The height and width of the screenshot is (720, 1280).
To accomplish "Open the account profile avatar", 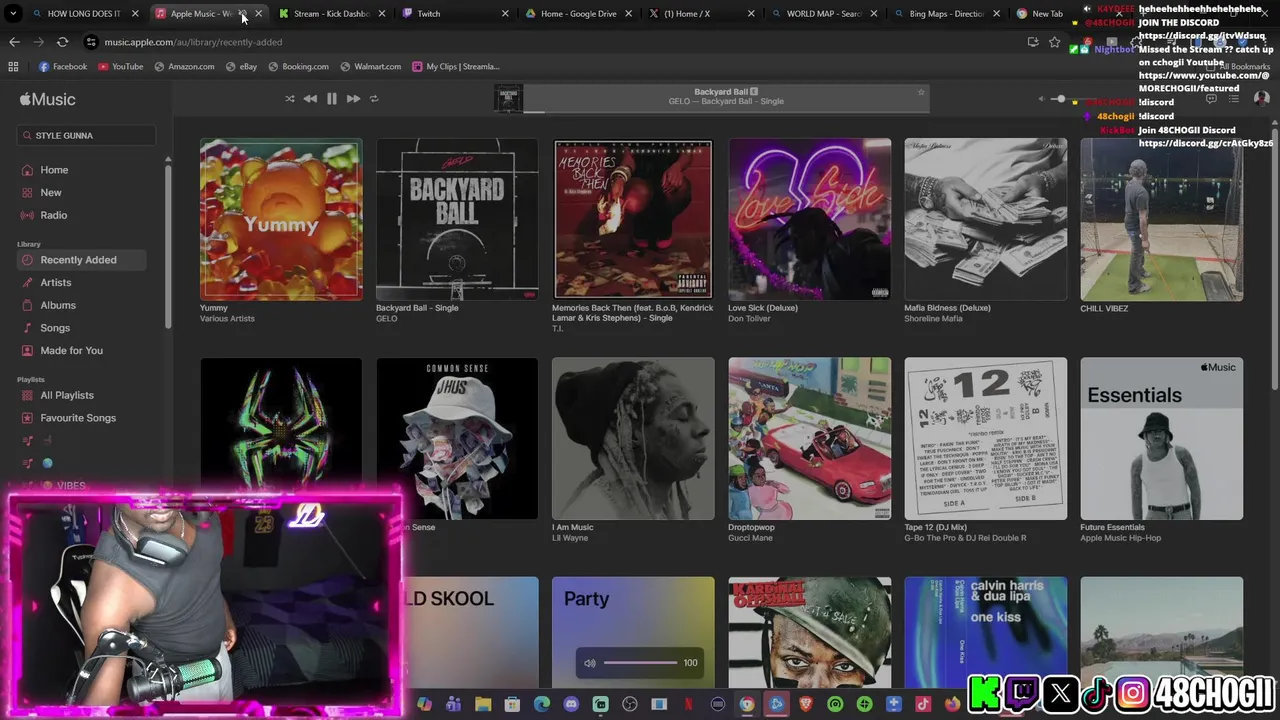I will [x=1261, y=99].
